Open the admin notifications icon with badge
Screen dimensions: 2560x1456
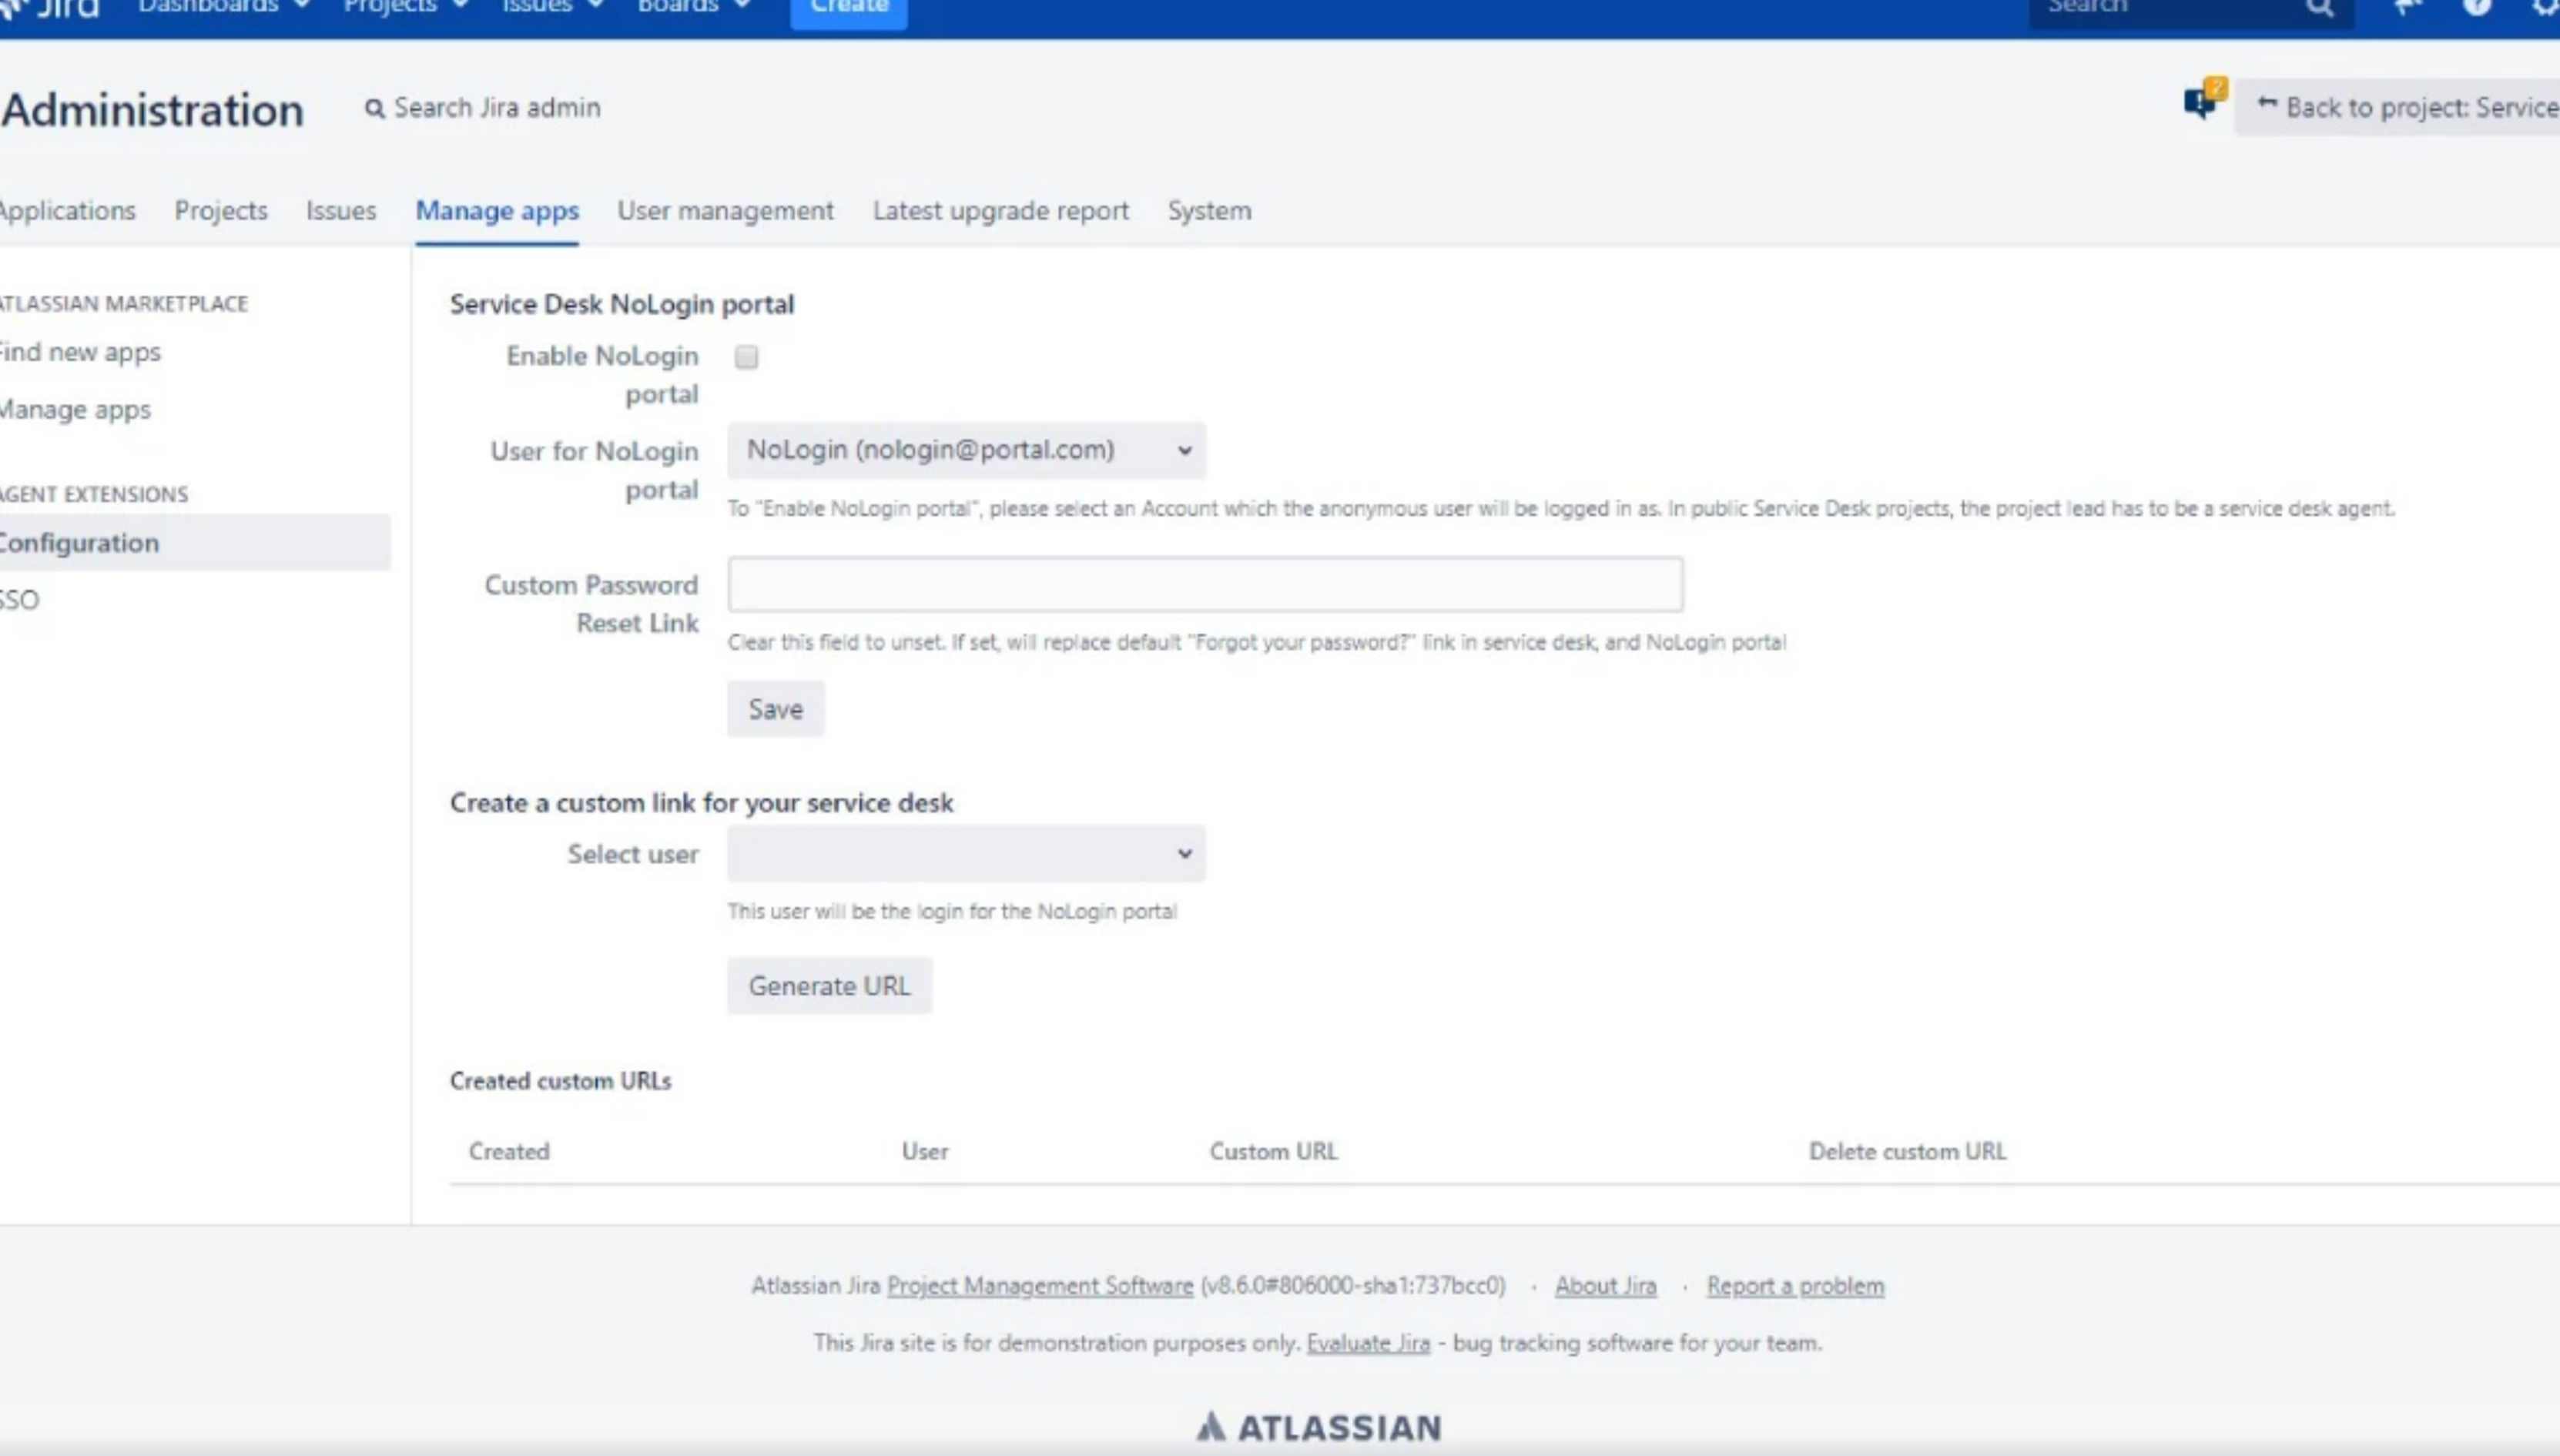[2201, 102]
